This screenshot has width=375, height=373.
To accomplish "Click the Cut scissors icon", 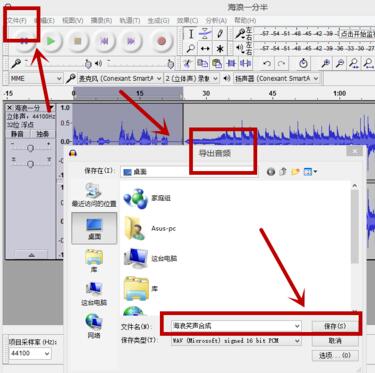I will pos(188,63).
